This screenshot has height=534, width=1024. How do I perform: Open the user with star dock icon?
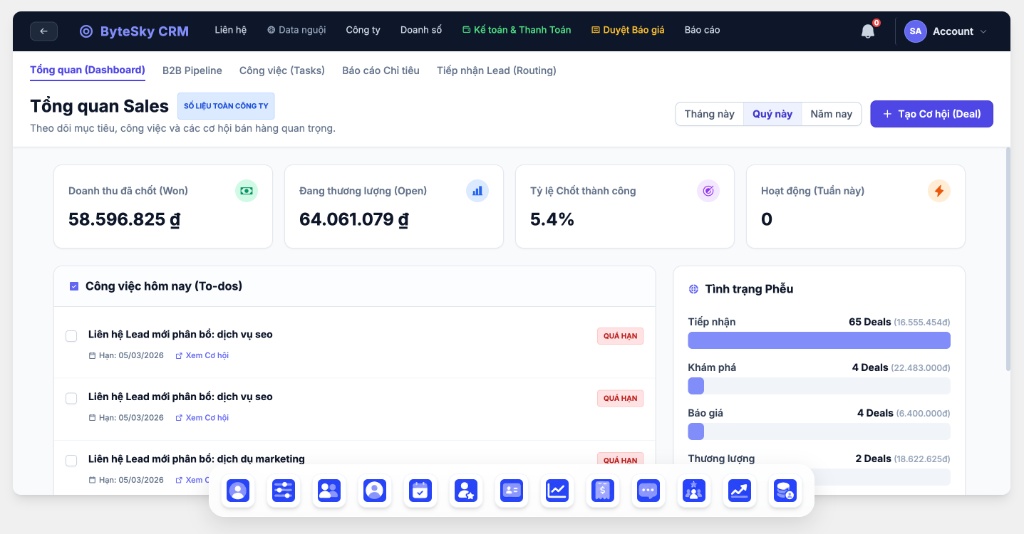(x=466, y=491)
